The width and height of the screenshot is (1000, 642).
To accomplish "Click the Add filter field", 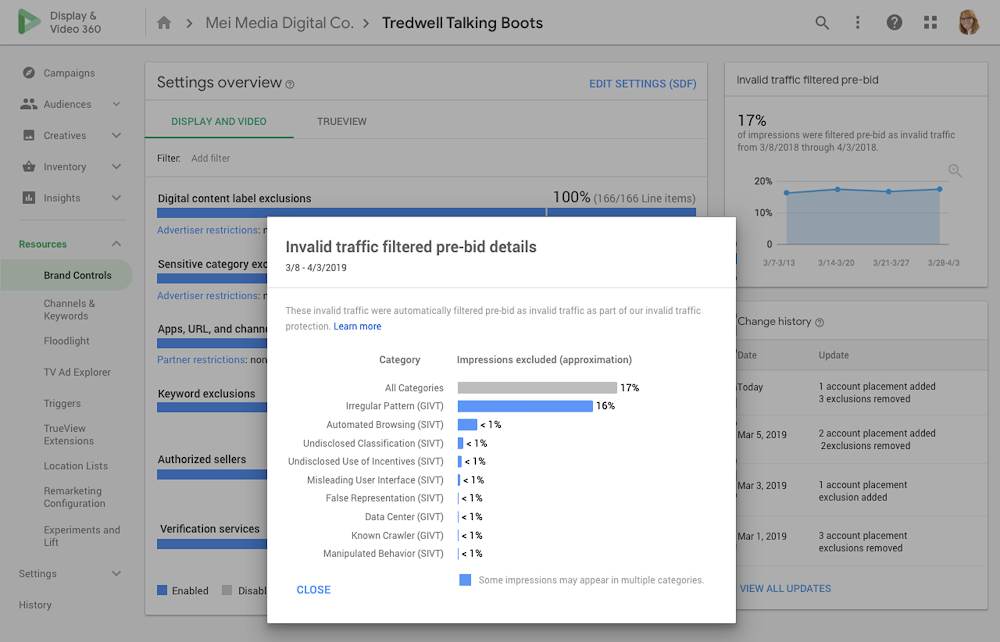I will pyautogui.click(x=210, y=159).
